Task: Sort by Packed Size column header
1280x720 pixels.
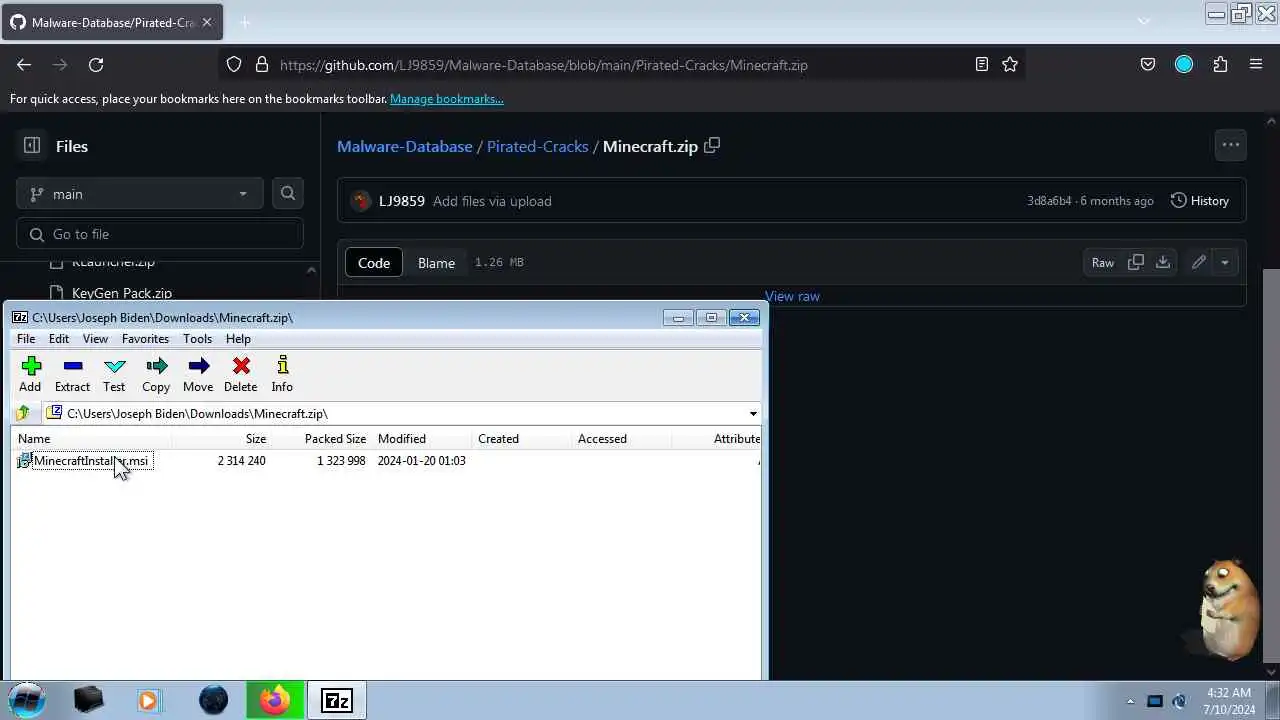Action: coord(322,439)
